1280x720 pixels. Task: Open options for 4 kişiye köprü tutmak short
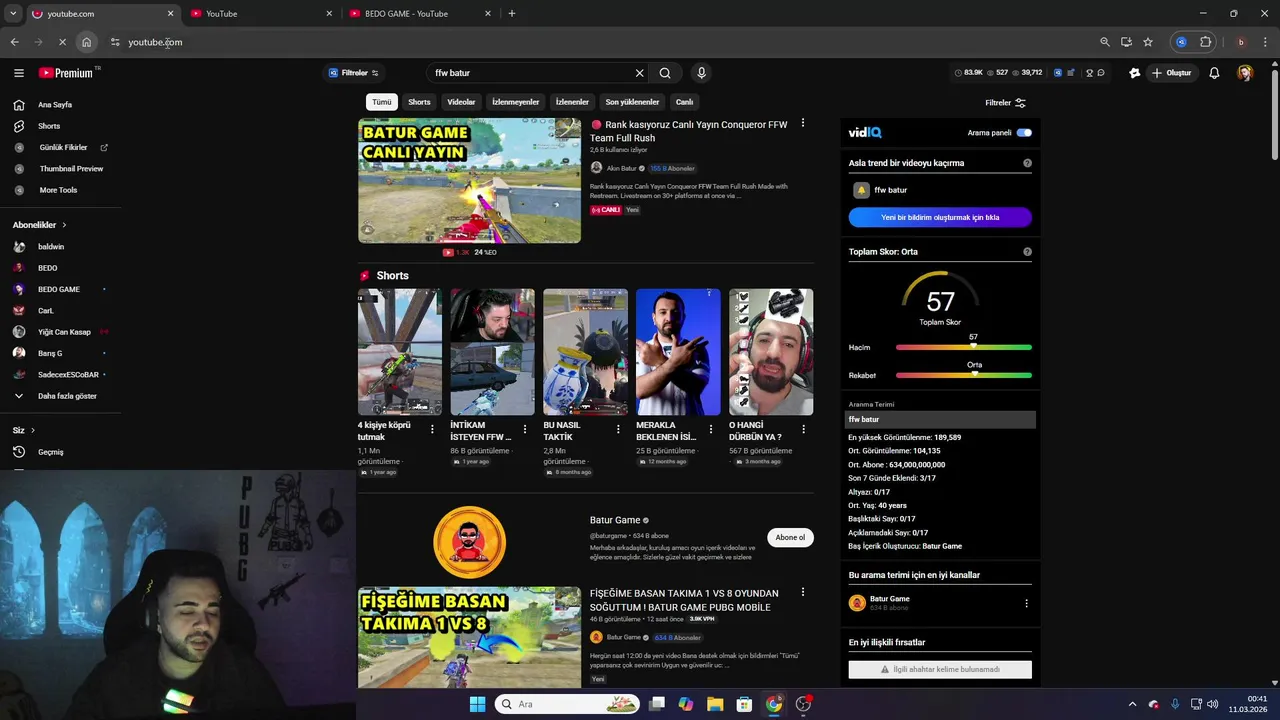[432, 429]
